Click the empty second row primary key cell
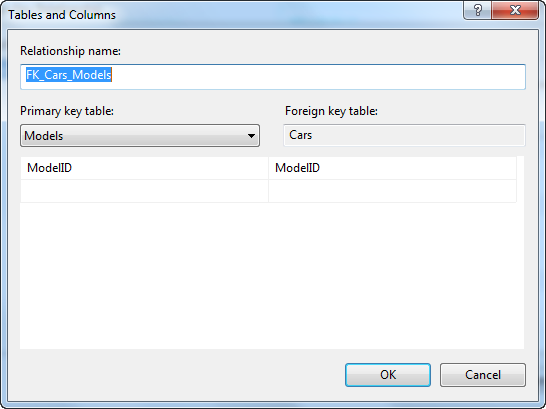The width and height of the screenshot is (546, 409). pos(144,191)
